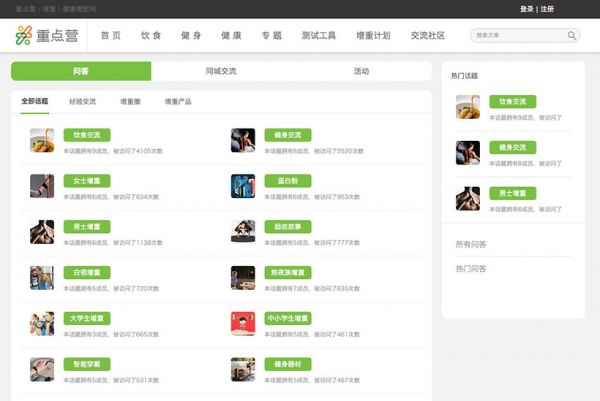Click the 重点营 site logo
The height and width of the screenshot is (401, 600).
coord(46,35)
